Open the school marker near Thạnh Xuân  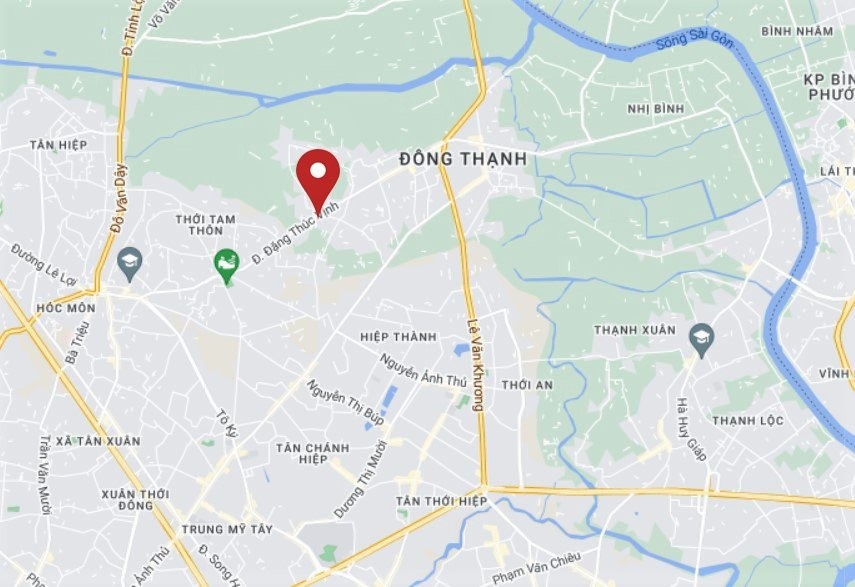[702, 340]
